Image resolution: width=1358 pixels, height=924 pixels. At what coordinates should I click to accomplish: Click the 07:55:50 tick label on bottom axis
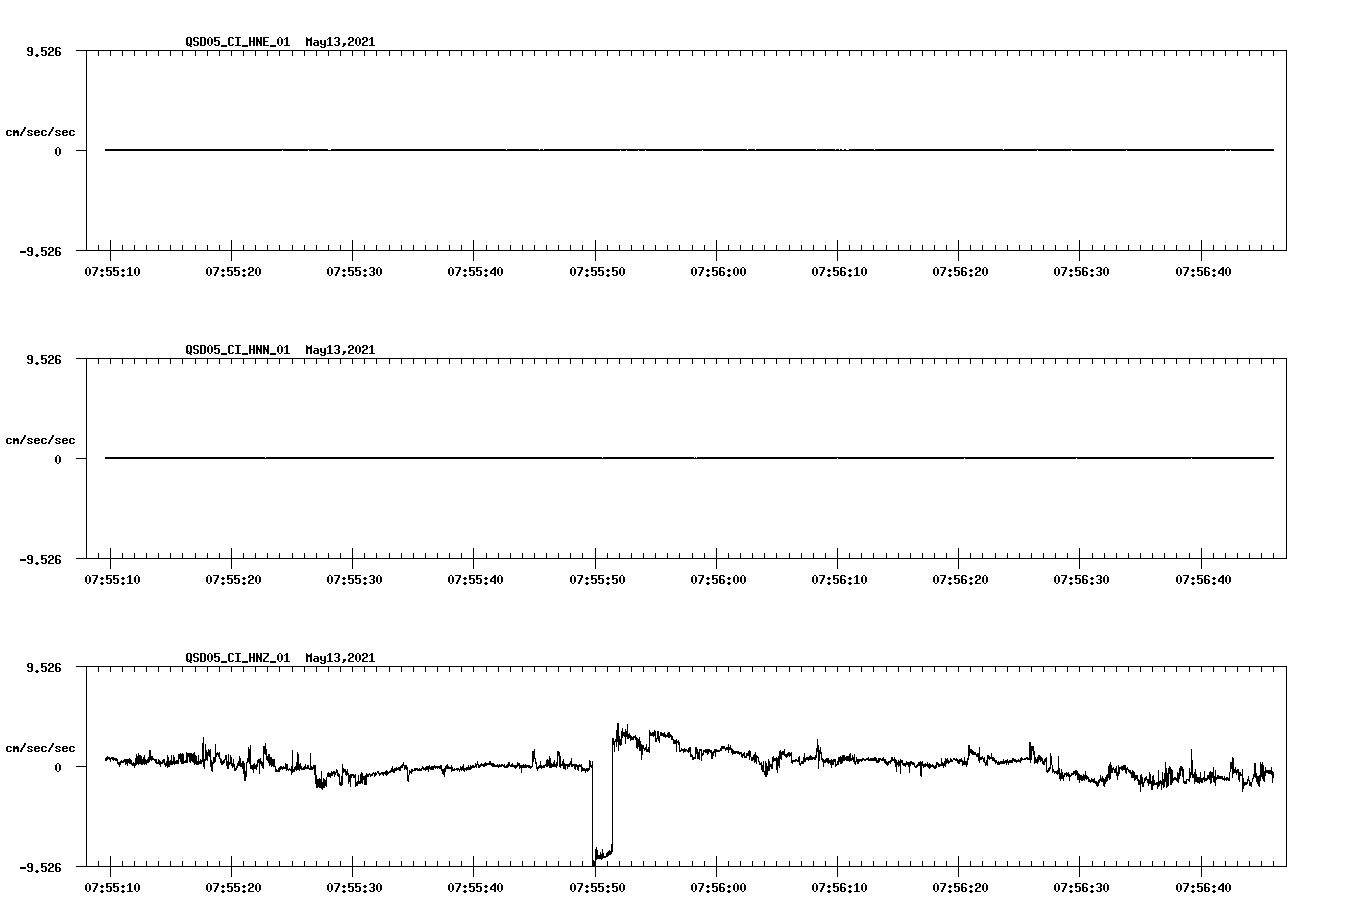pyautogui.click(x=599, y=886)
